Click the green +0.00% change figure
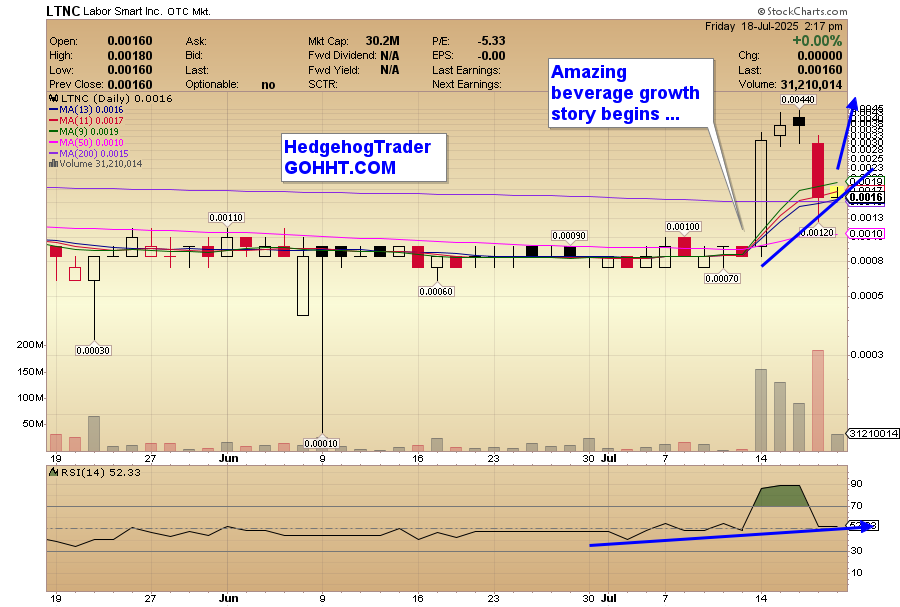 point(817,41)
